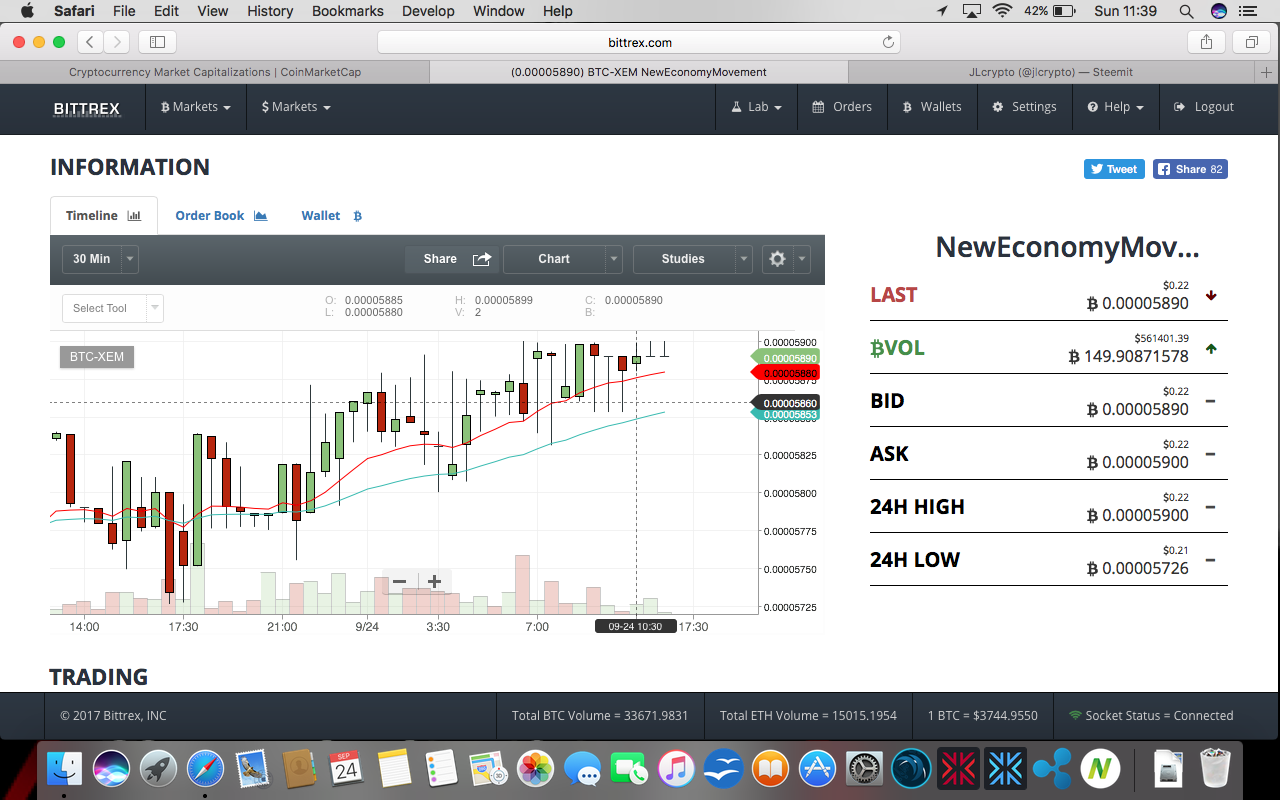This screenshot has height=800, width=1280.
Task: Open iTunes from the Dock
Action: pyautogui.click(x=676, y=768)
